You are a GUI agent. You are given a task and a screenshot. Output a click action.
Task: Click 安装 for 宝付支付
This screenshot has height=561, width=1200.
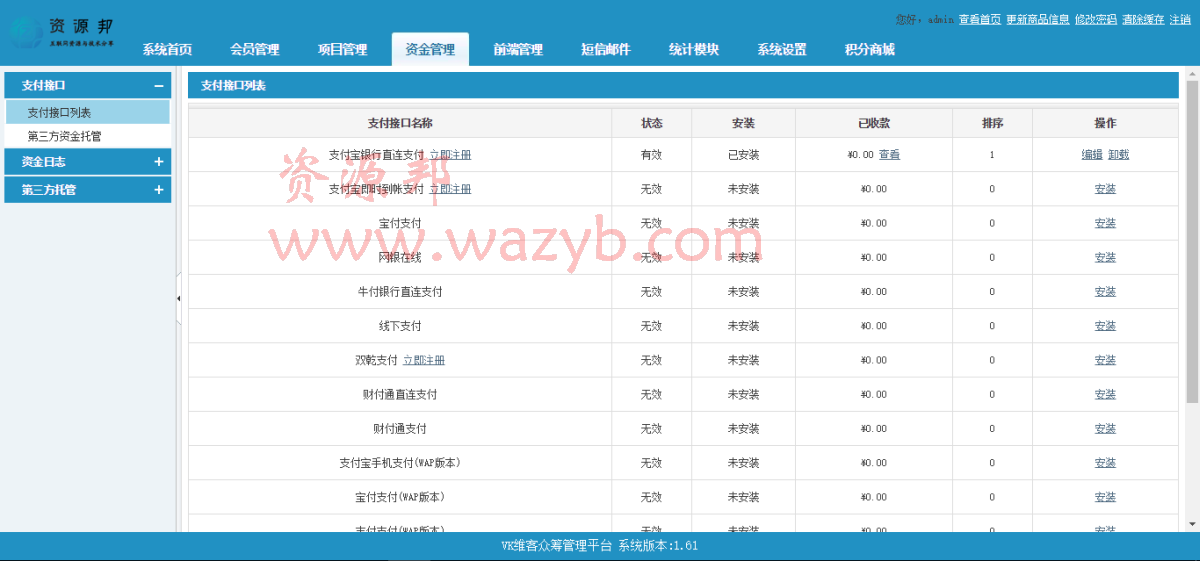[1105, 223]
